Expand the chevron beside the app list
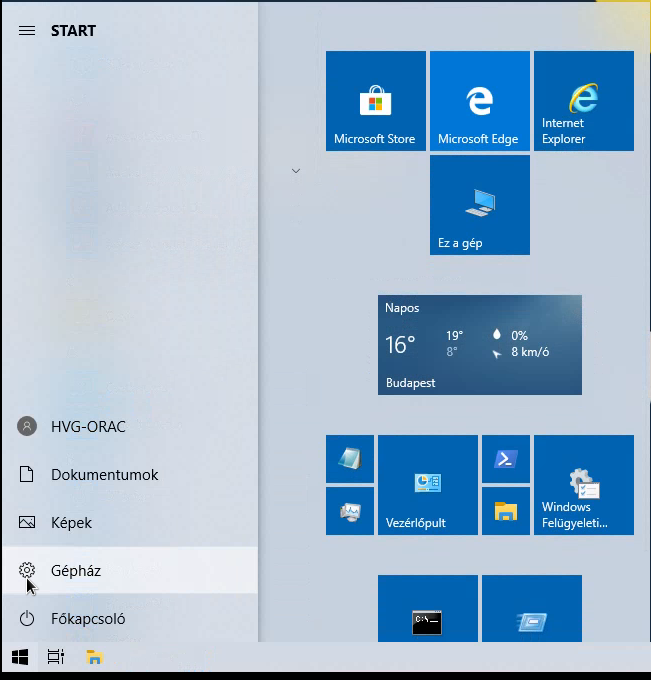The width and height of the screenshot is (651, 680). (x=296, y=171)
